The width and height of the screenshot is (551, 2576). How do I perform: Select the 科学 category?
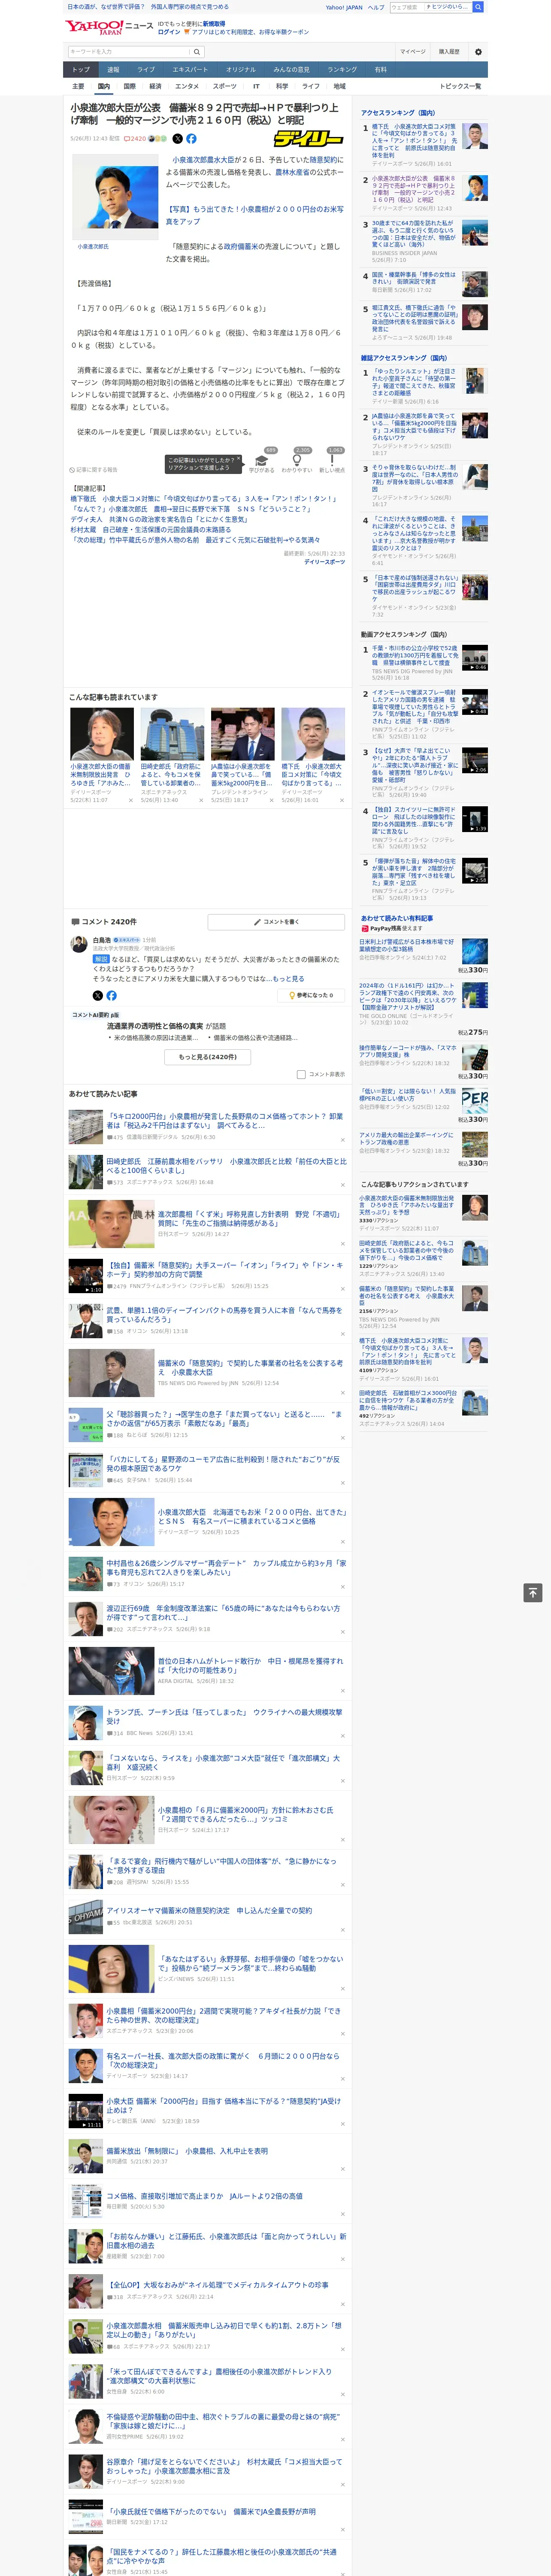pos(282,86)
